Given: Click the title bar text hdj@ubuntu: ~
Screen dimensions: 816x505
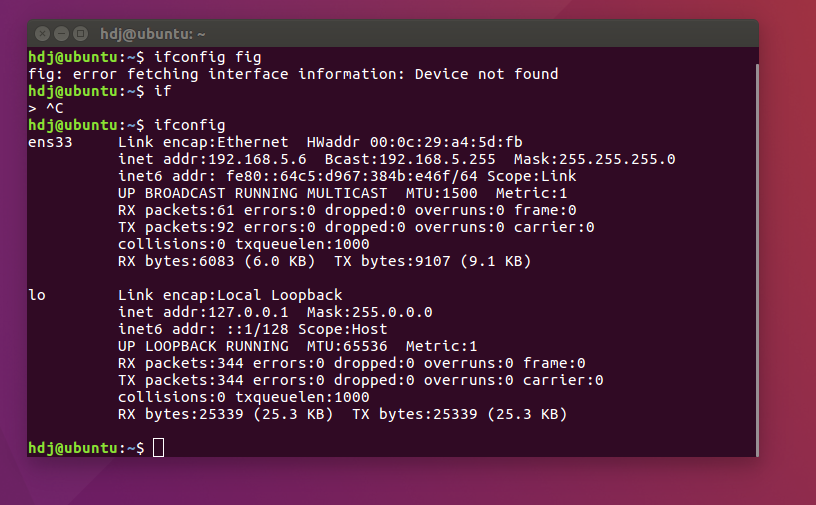Looking at the screenshot, I should tap(152, 34).
